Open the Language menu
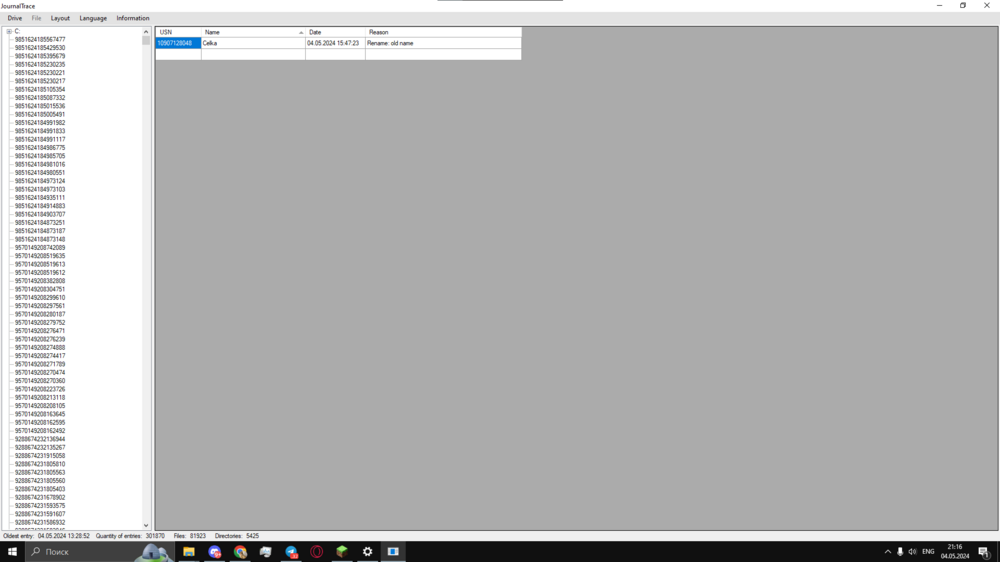This screenshot has width=1000, height=562. tap(93, 18)
